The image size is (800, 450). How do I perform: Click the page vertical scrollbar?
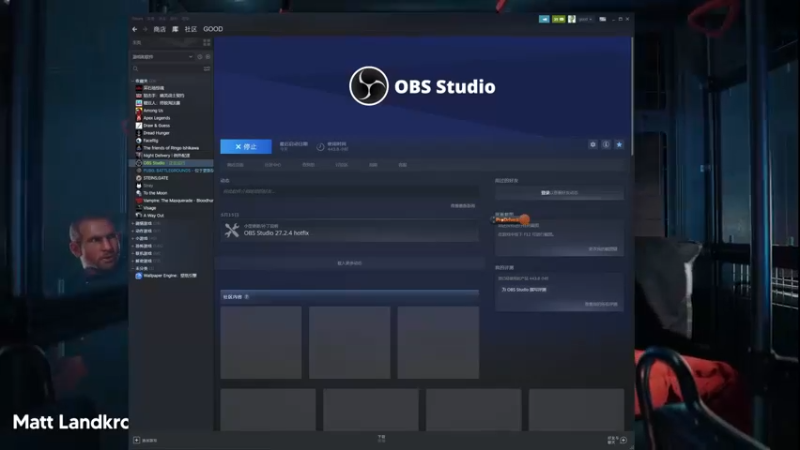pyautogui.click(x=632, y=97)
